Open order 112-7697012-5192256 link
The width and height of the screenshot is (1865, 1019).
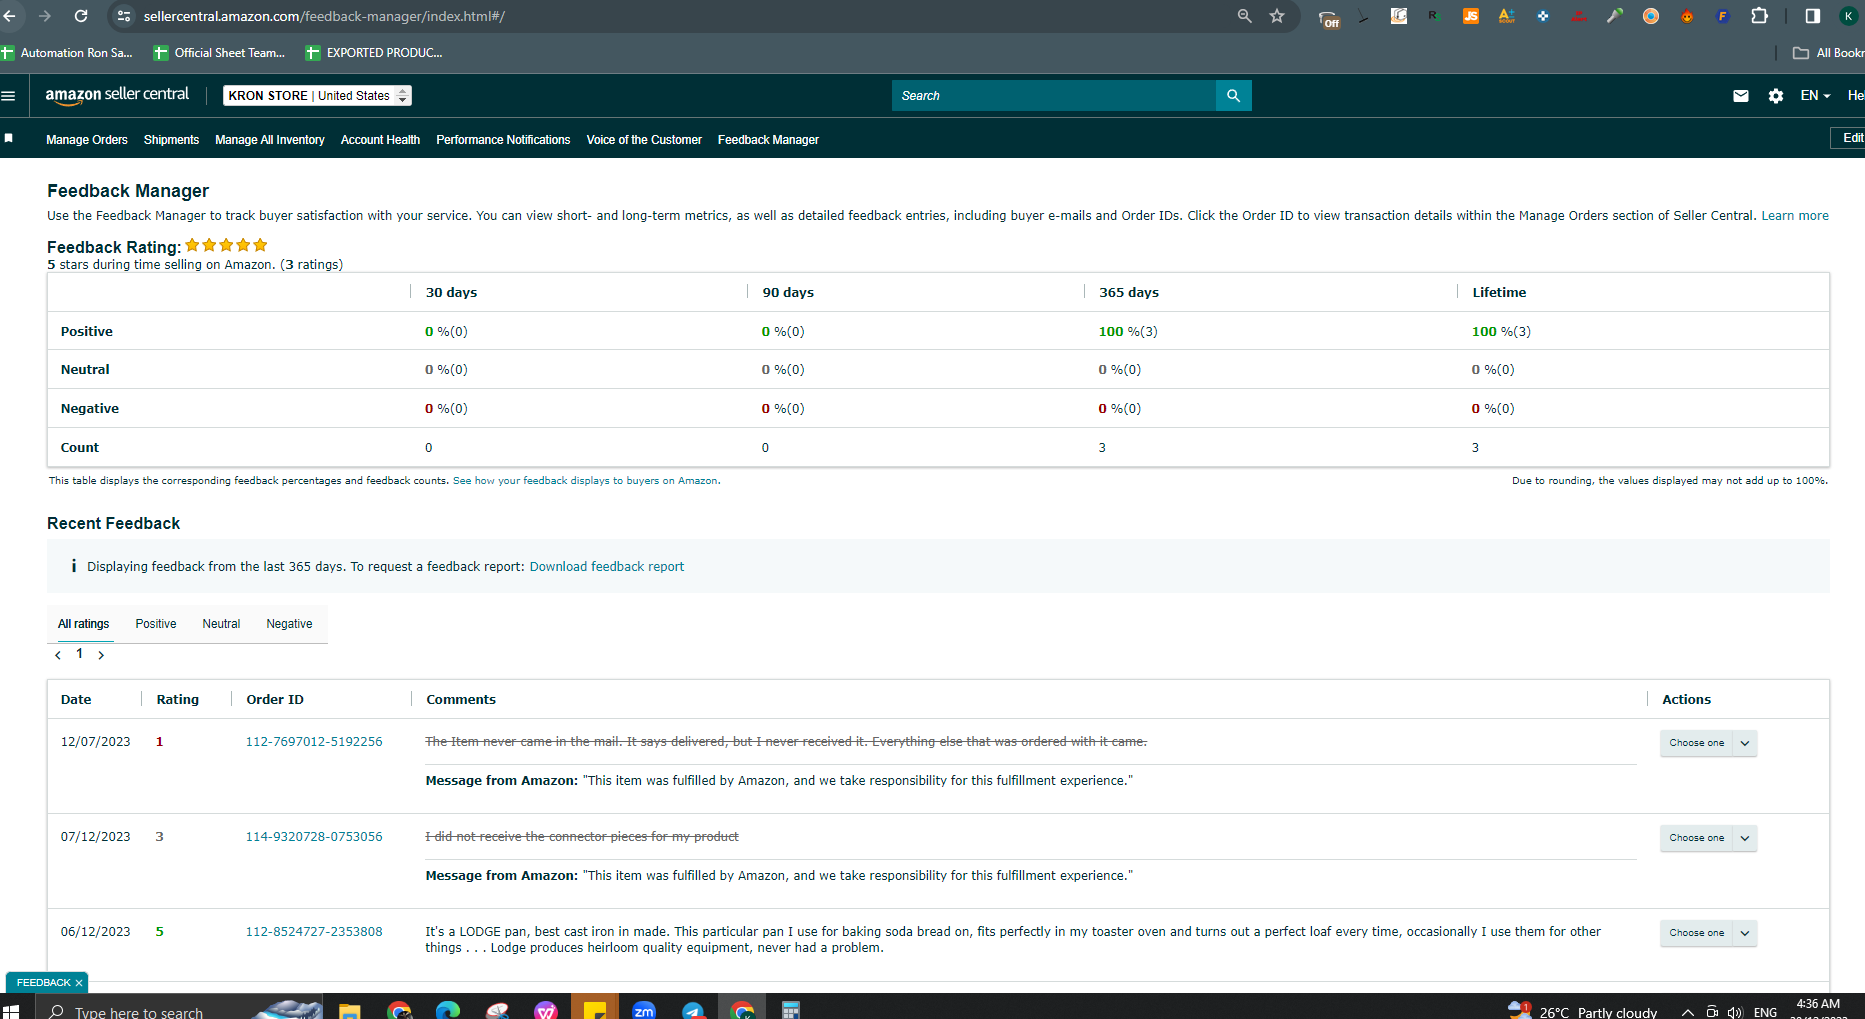point(314,742)
